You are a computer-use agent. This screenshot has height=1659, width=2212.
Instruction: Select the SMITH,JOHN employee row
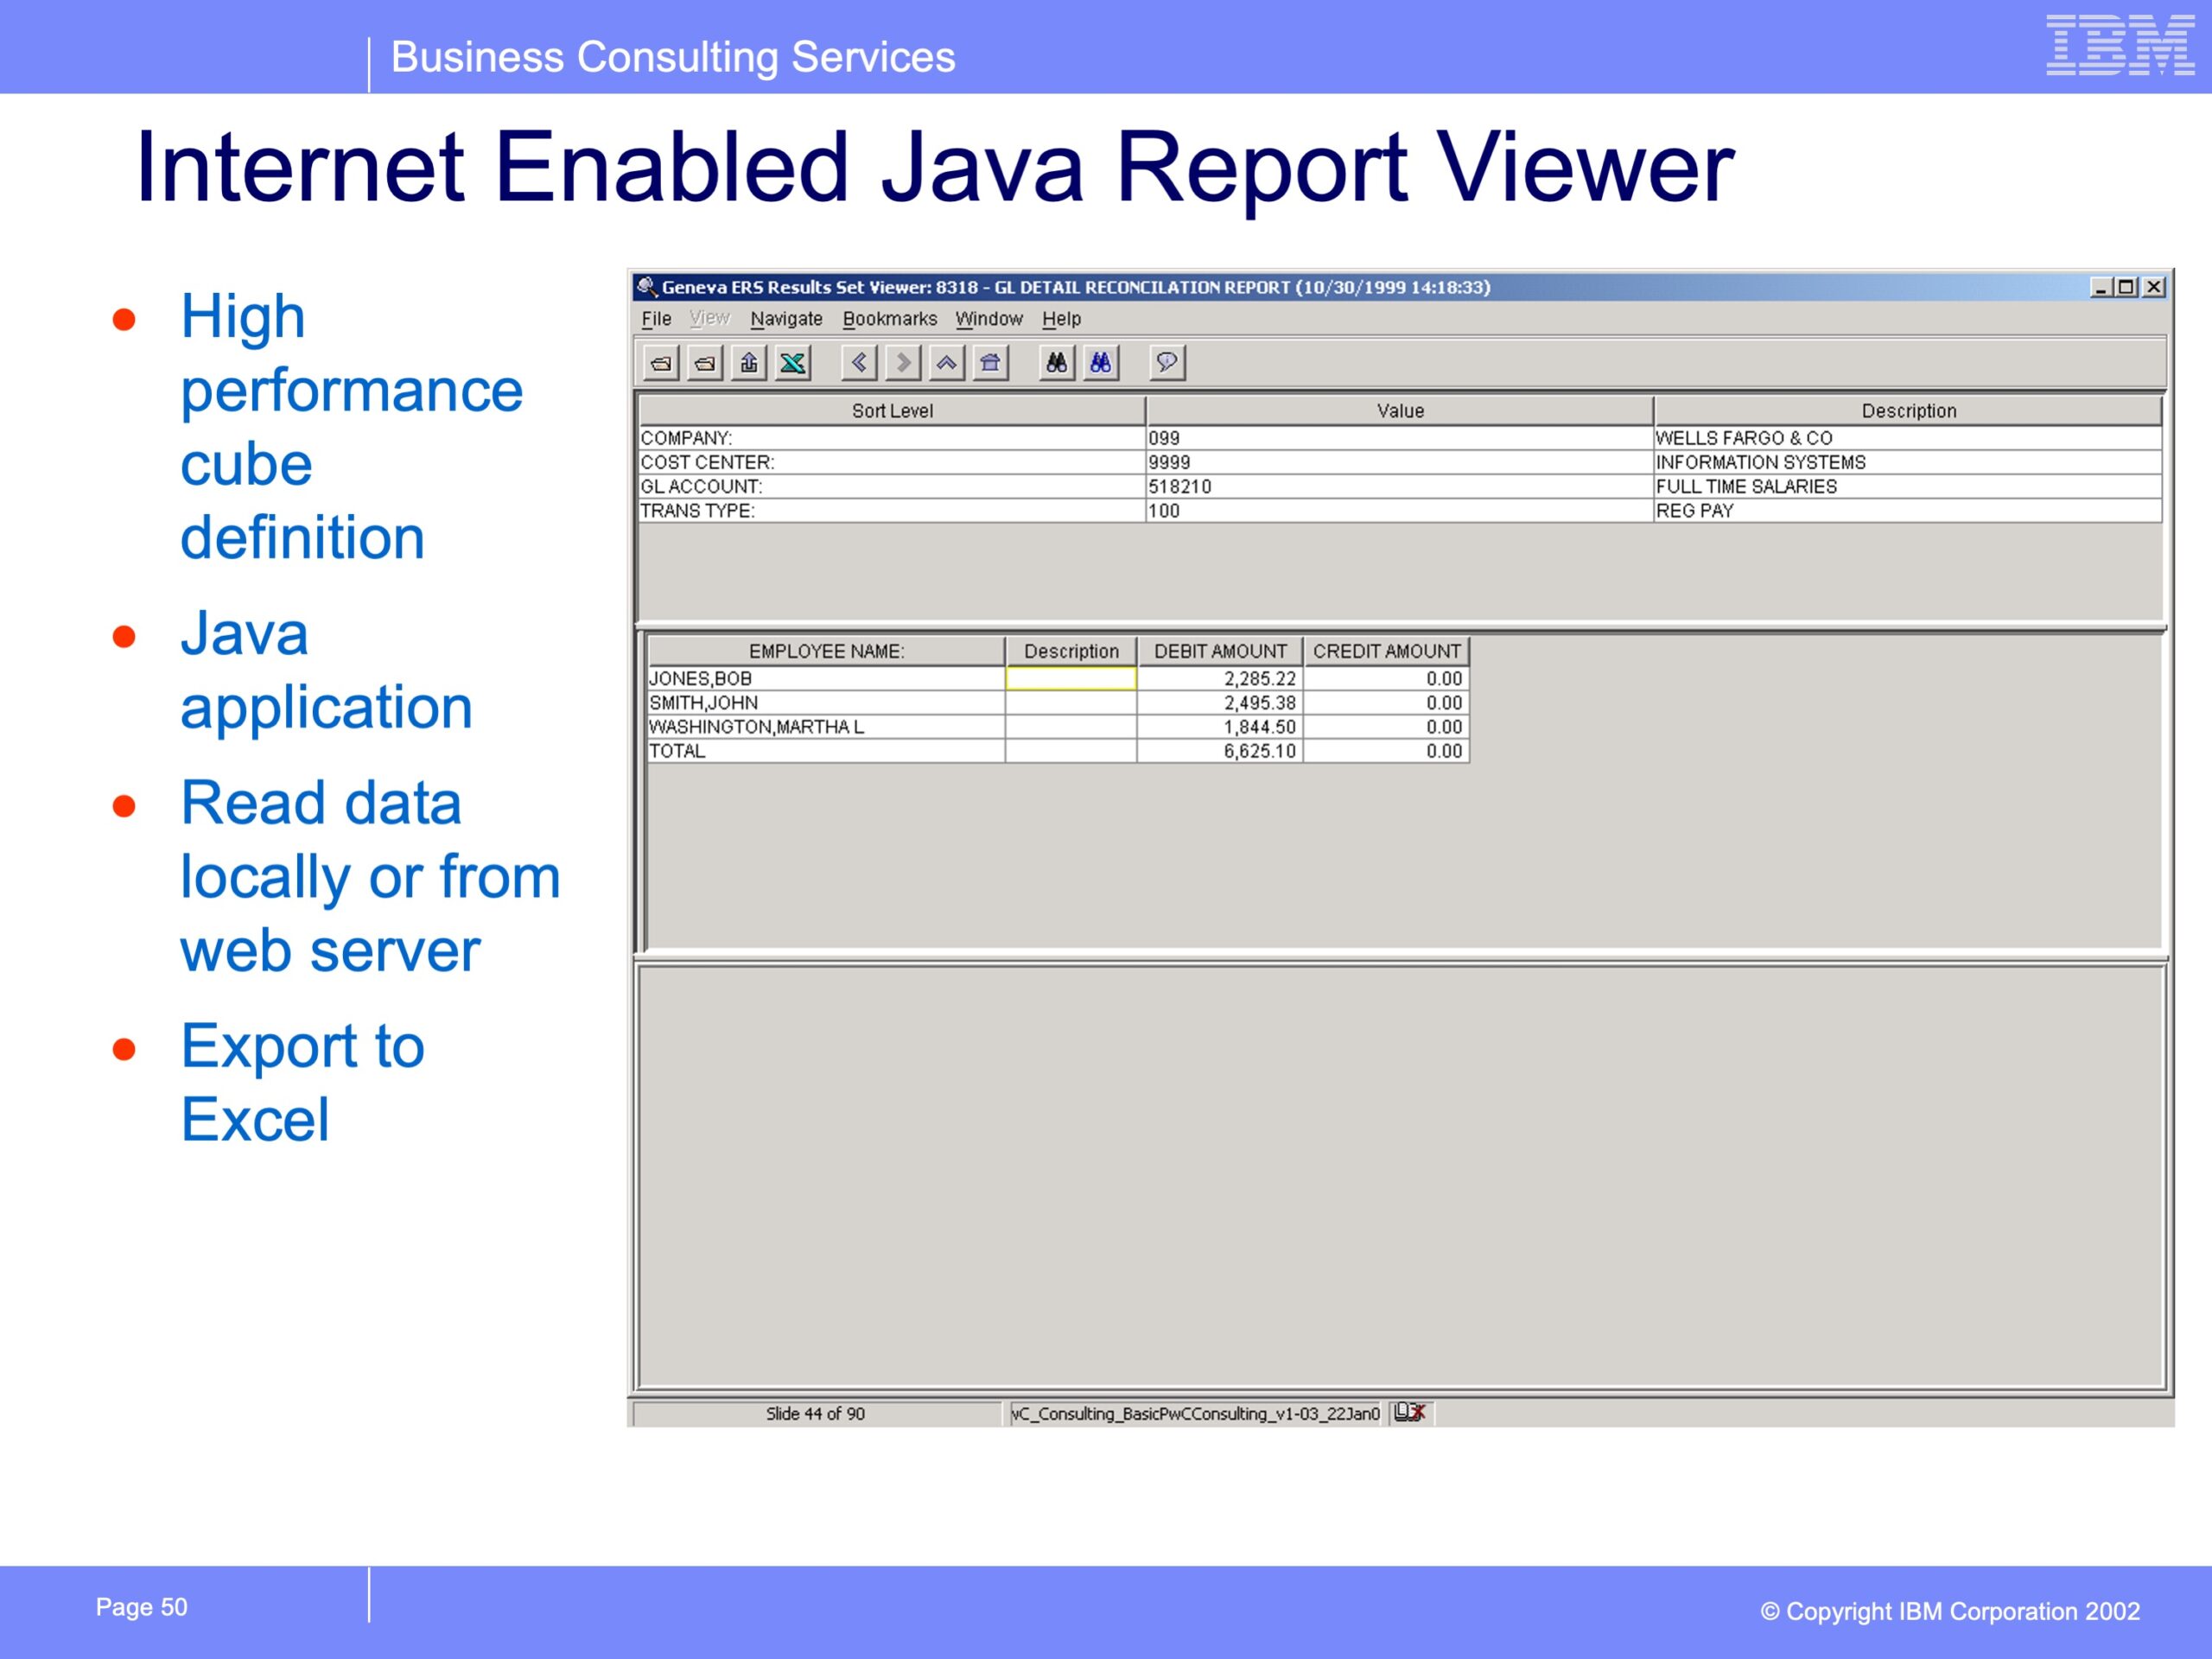826,703
